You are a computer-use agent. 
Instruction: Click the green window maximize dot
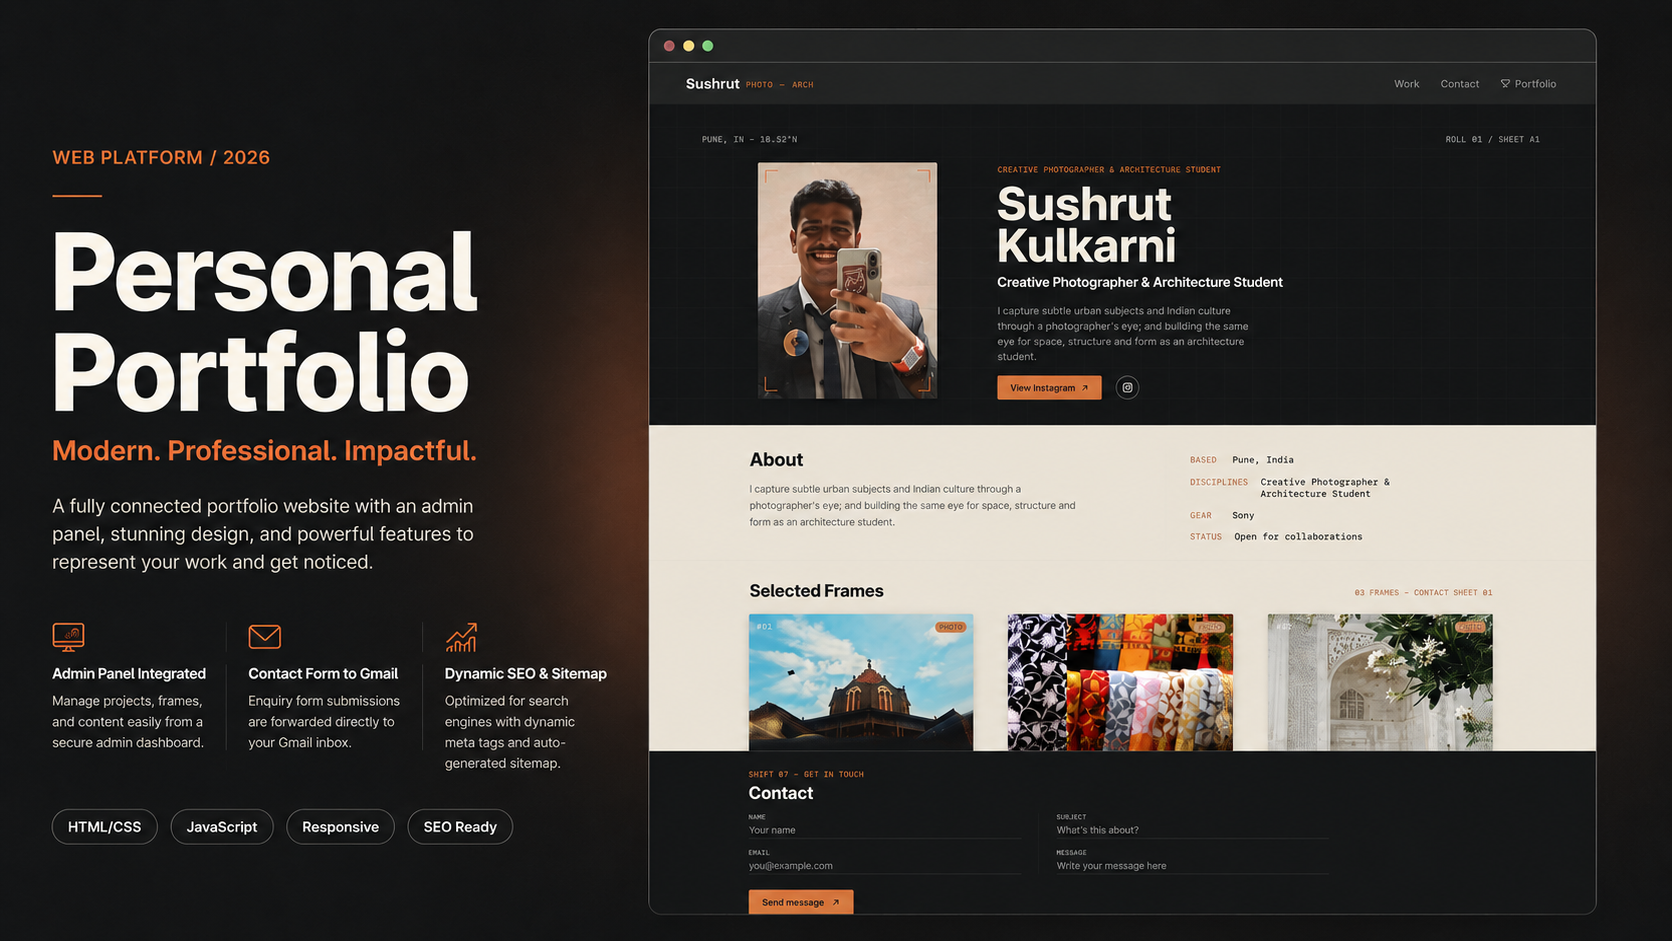(x=708, y=46)
